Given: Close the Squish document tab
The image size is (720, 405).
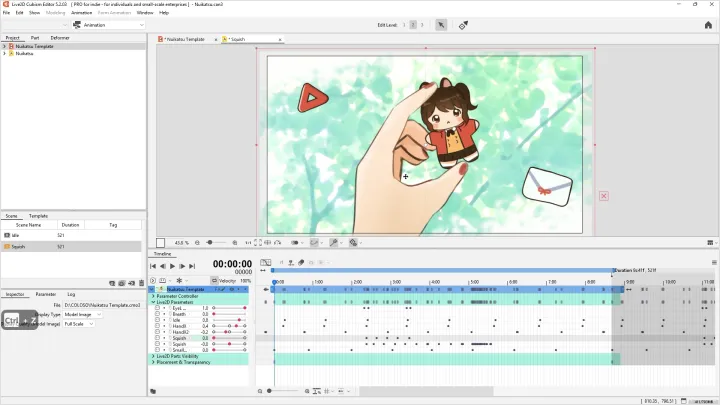Looking at the screenshot, I should pos(280,39).
